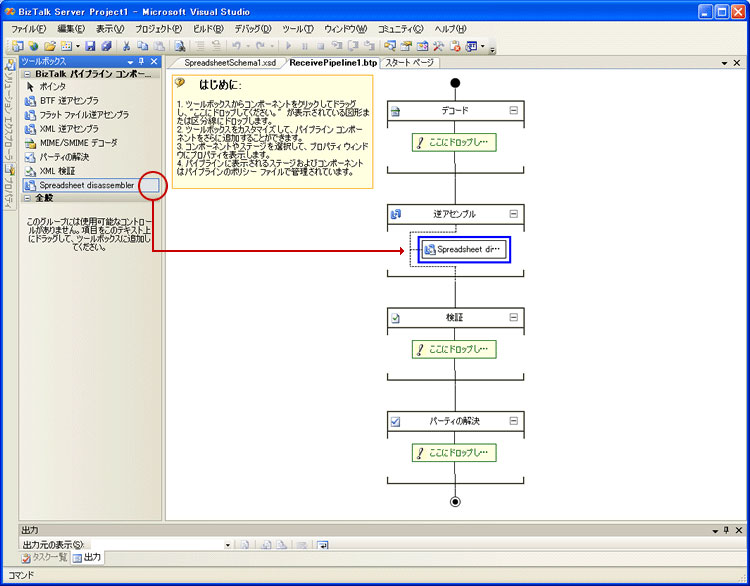Select Spreadsheet disassembler toolbox item
The height and width of the screenshot is (586, 750).
90,185
